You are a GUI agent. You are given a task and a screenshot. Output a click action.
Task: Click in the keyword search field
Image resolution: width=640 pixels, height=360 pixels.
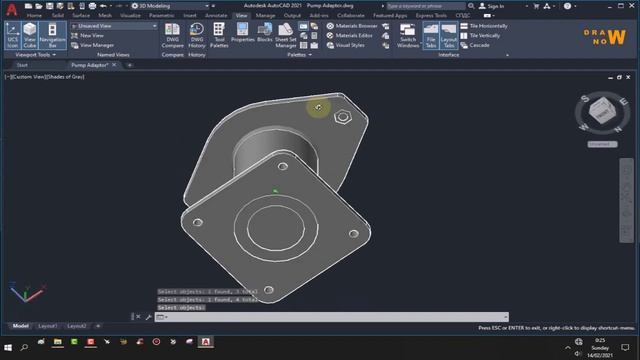[x=425, y=6]
